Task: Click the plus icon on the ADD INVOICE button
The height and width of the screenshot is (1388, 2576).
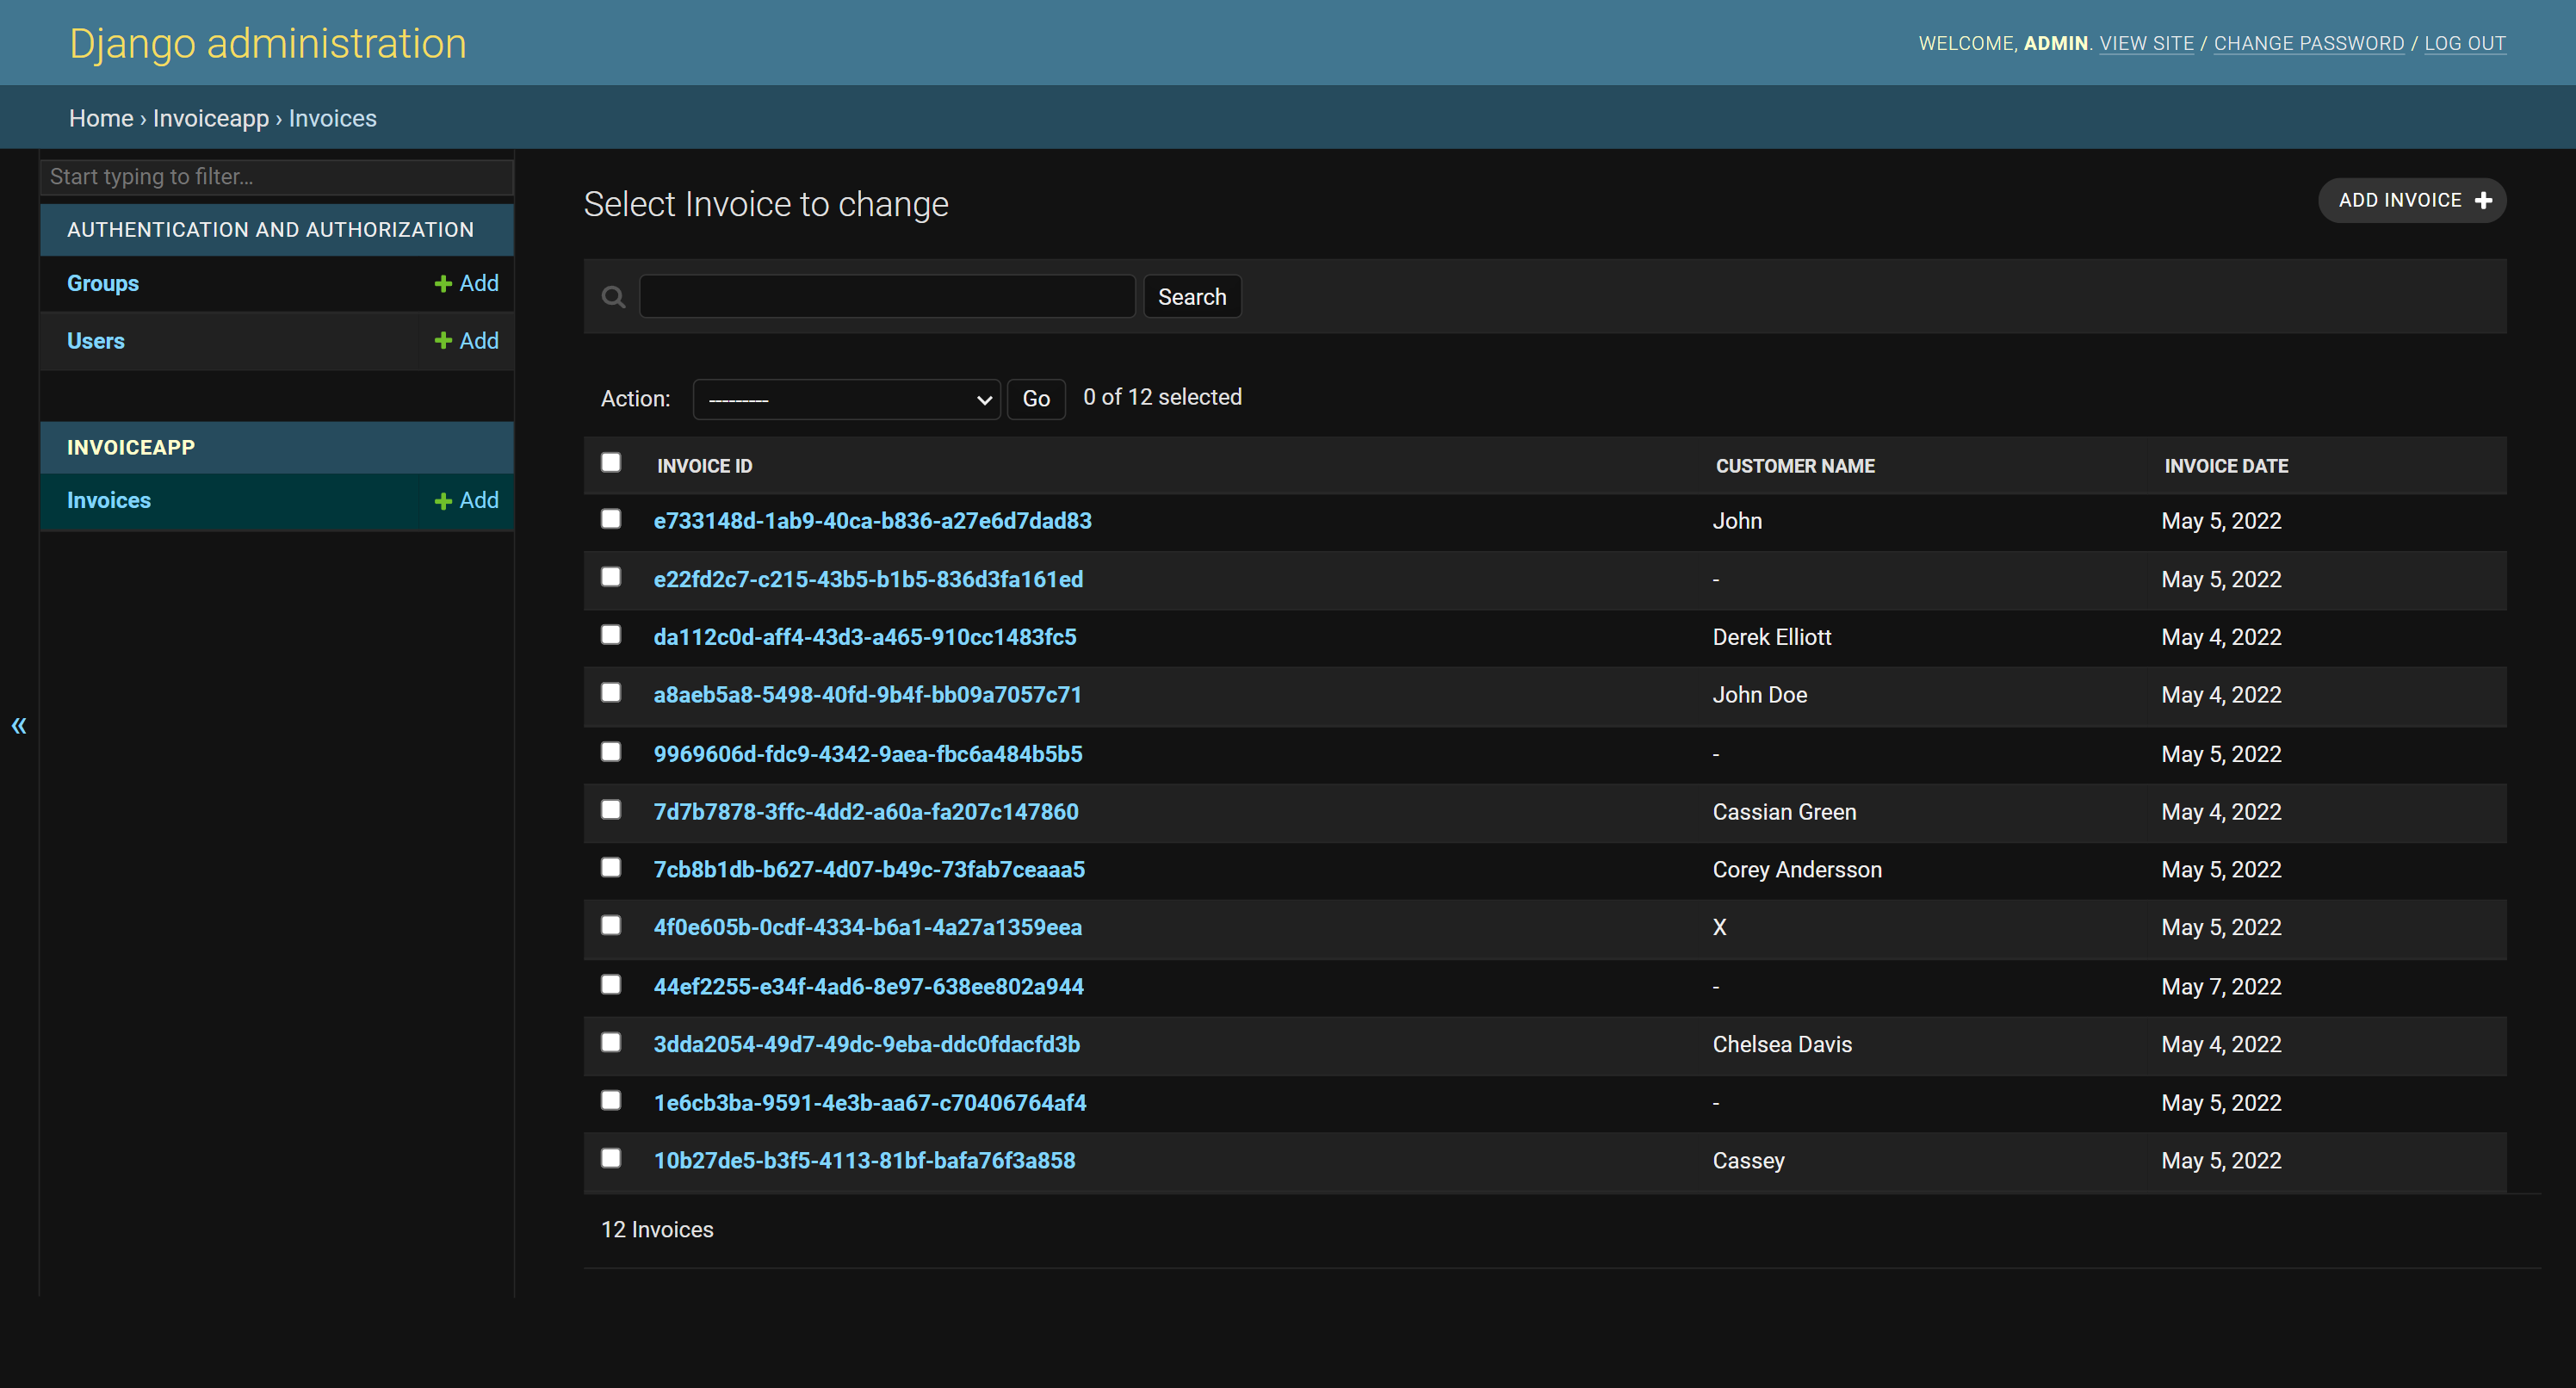Action: click(2484, 200)
